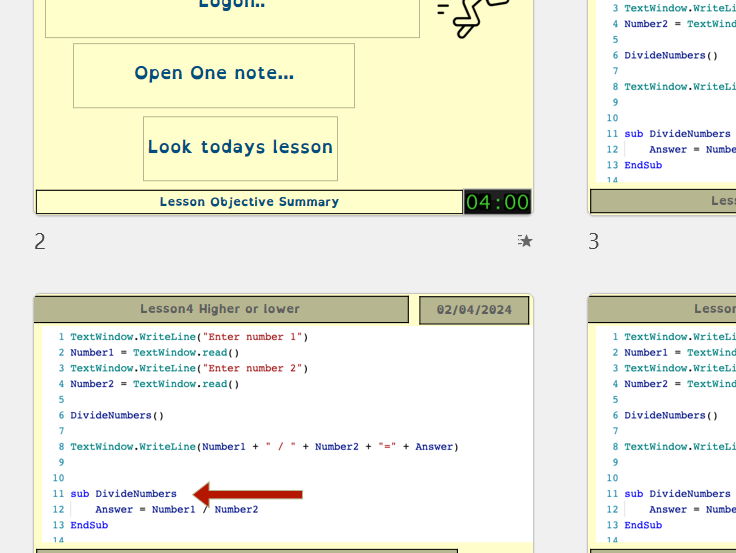This screenshot has width=736, height=553.
Task: Click the slide number 2 label
Action: (x=40, y=241)
